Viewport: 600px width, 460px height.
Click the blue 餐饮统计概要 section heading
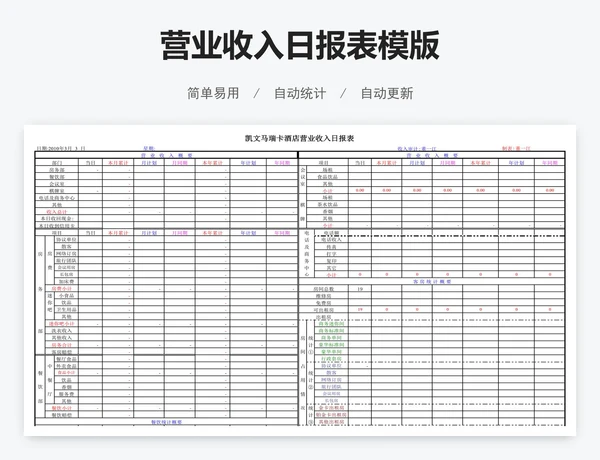[166, 422]
